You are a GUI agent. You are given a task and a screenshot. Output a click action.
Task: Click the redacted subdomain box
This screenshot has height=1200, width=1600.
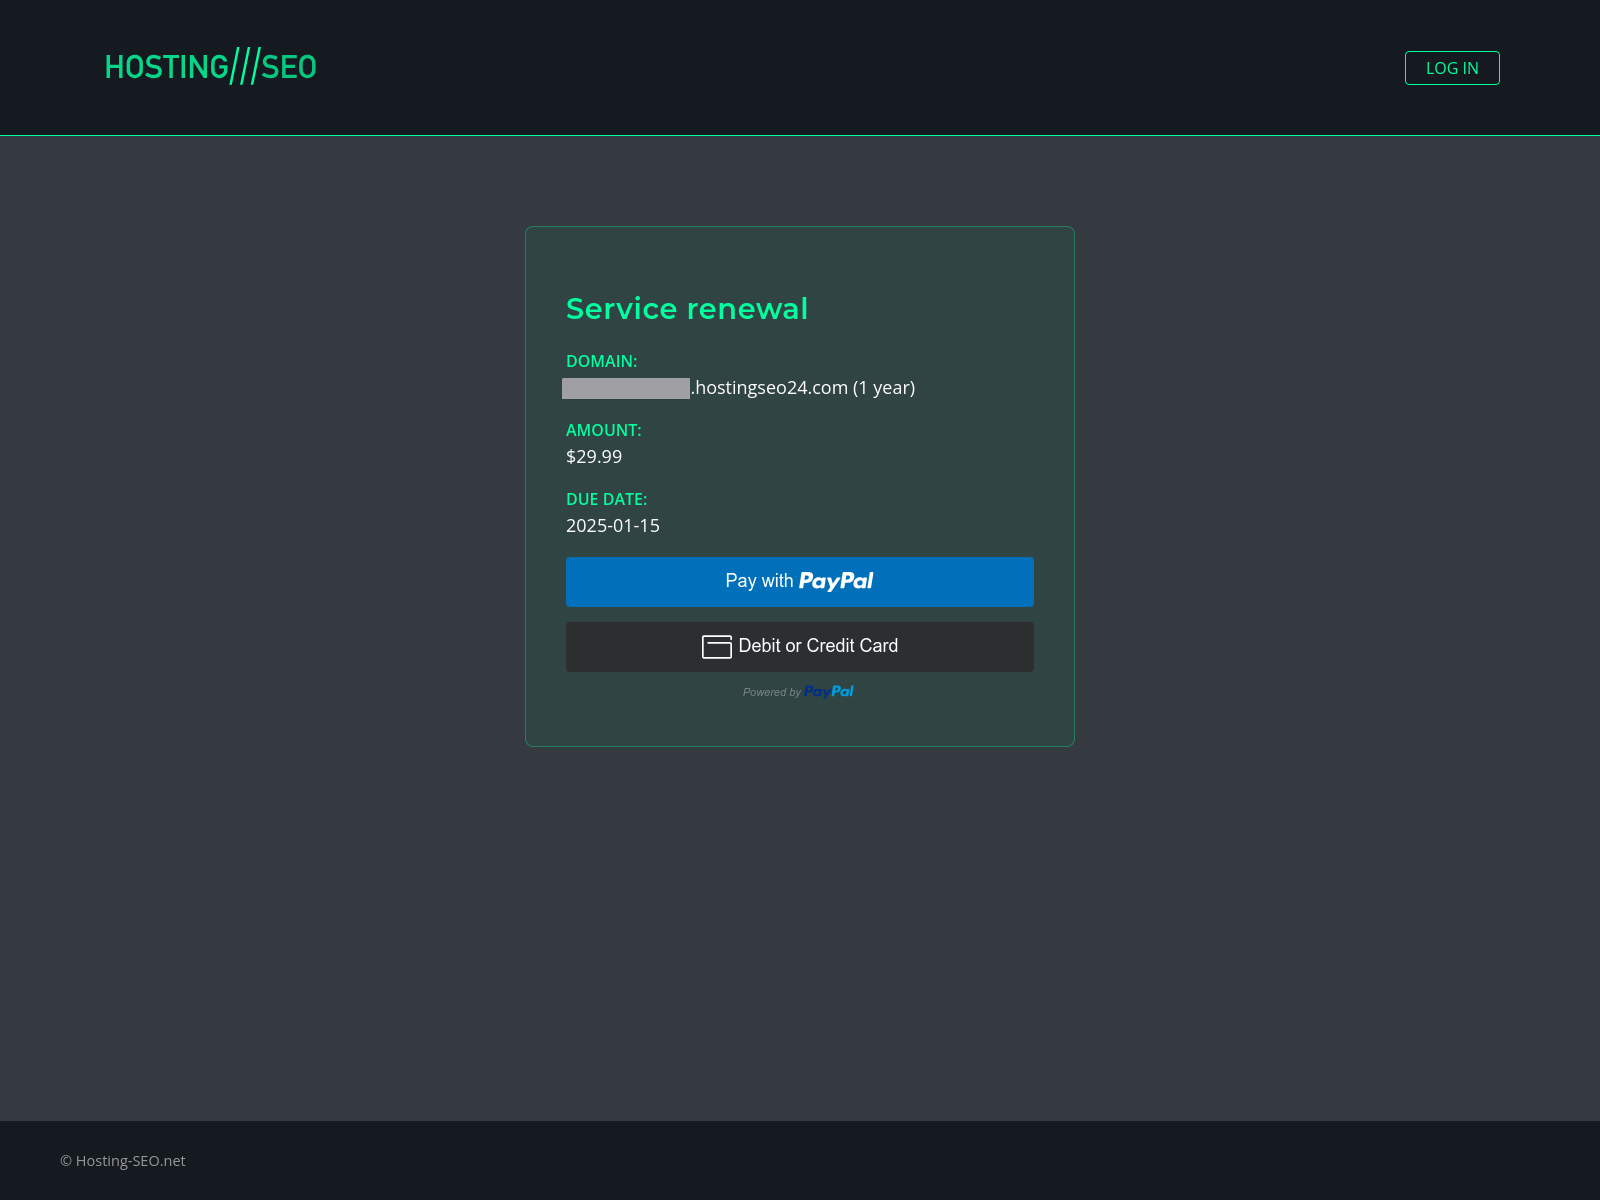pos(626,388)
